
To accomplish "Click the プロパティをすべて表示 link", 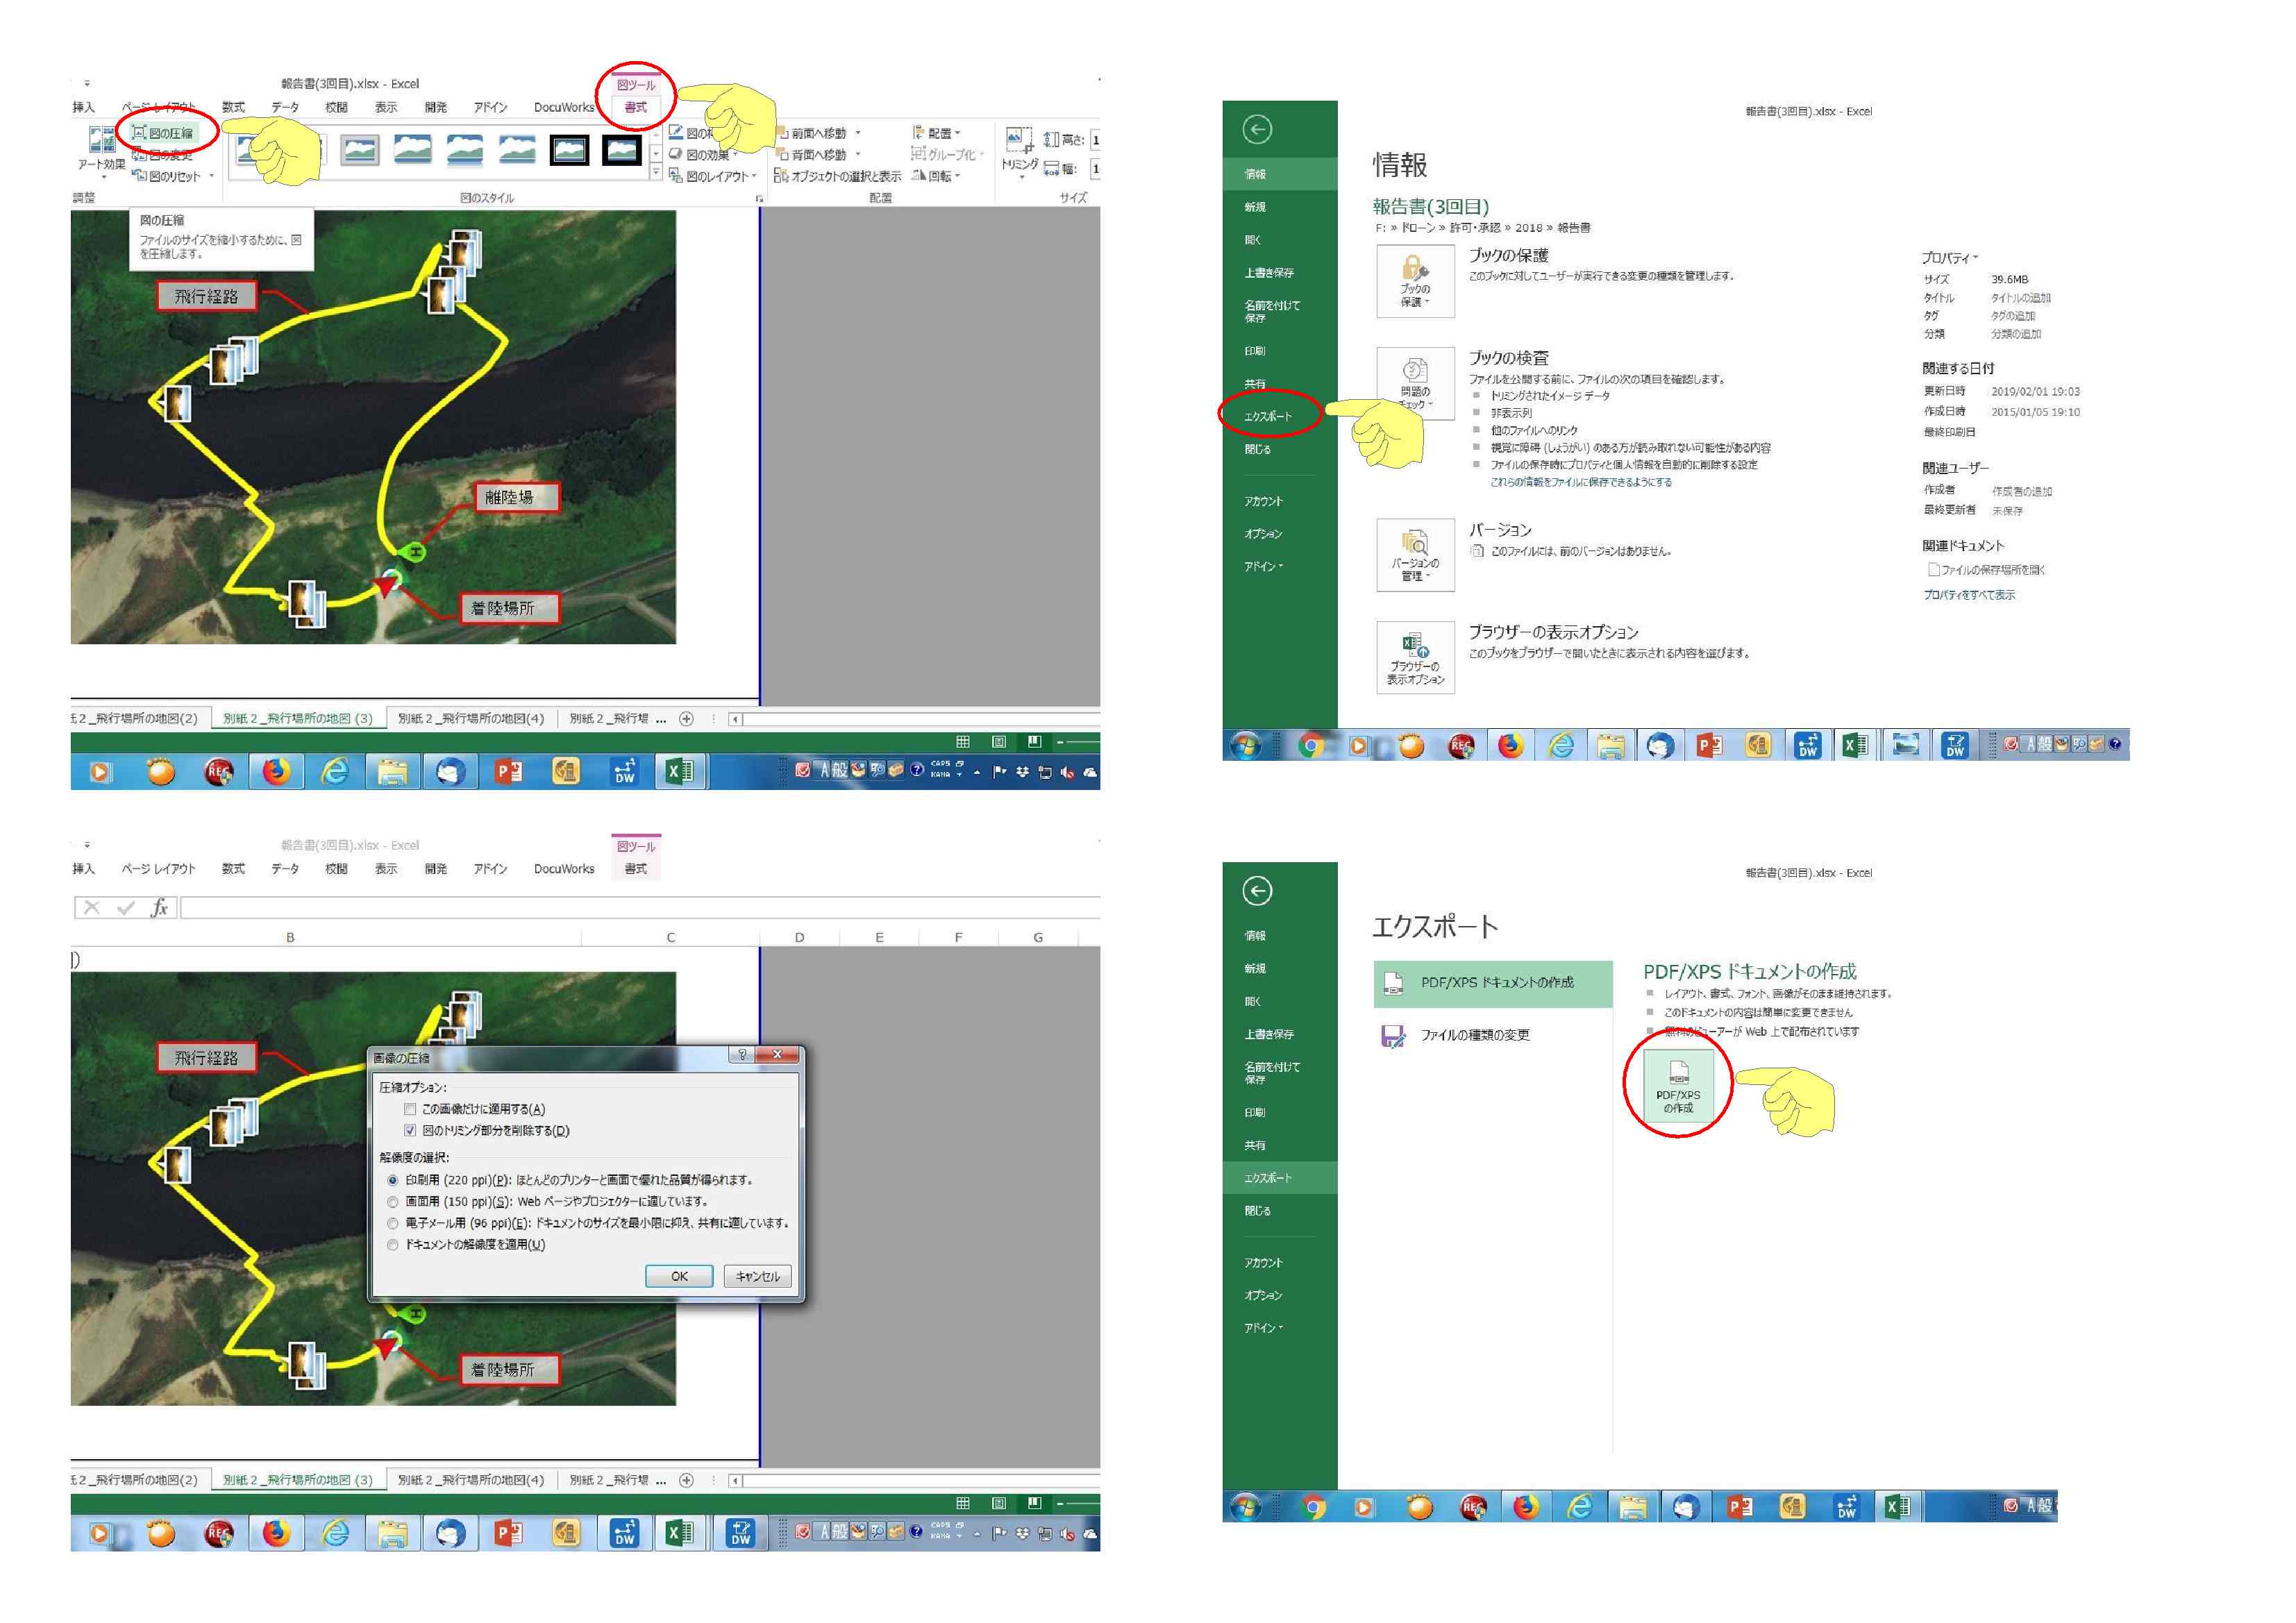I will [1968, 595].
